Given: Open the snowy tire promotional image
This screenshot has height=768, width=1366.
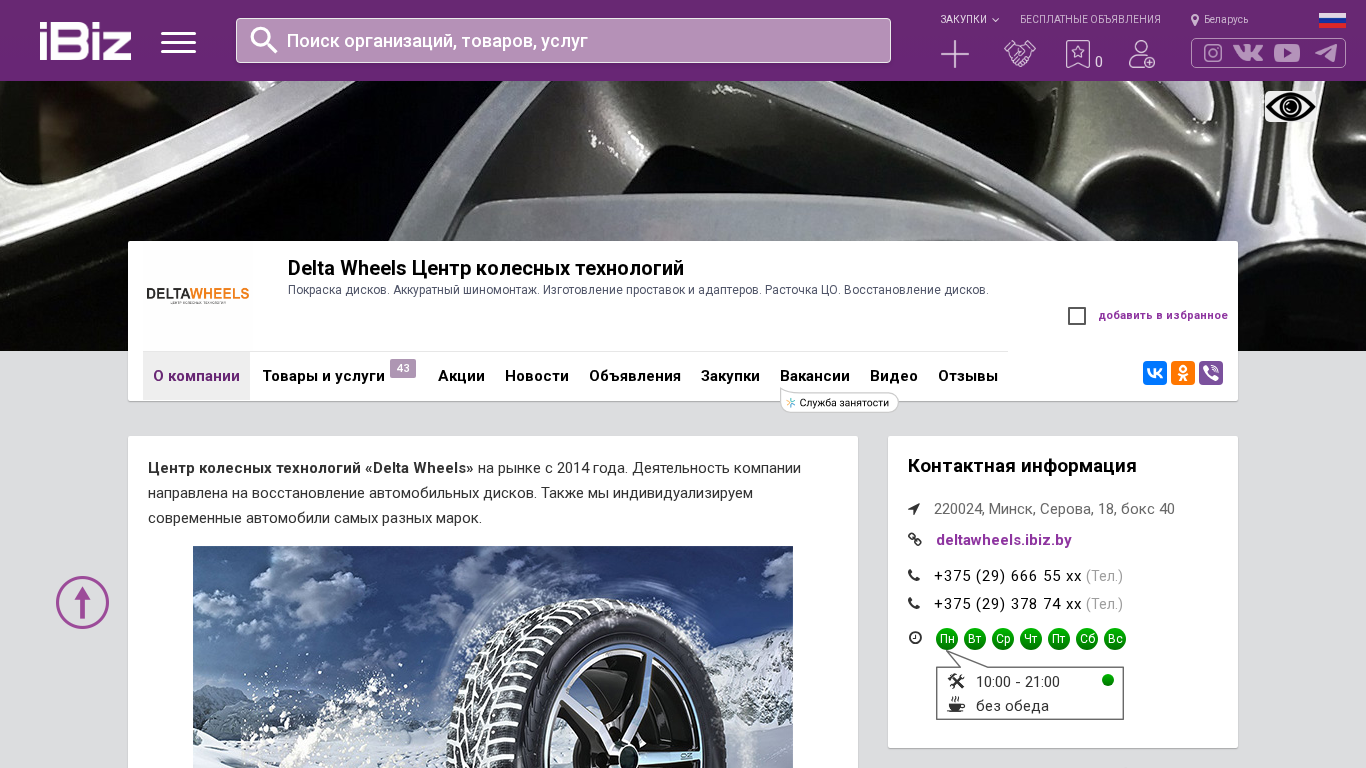Looking at the screenshot, I should pos(493,657).
